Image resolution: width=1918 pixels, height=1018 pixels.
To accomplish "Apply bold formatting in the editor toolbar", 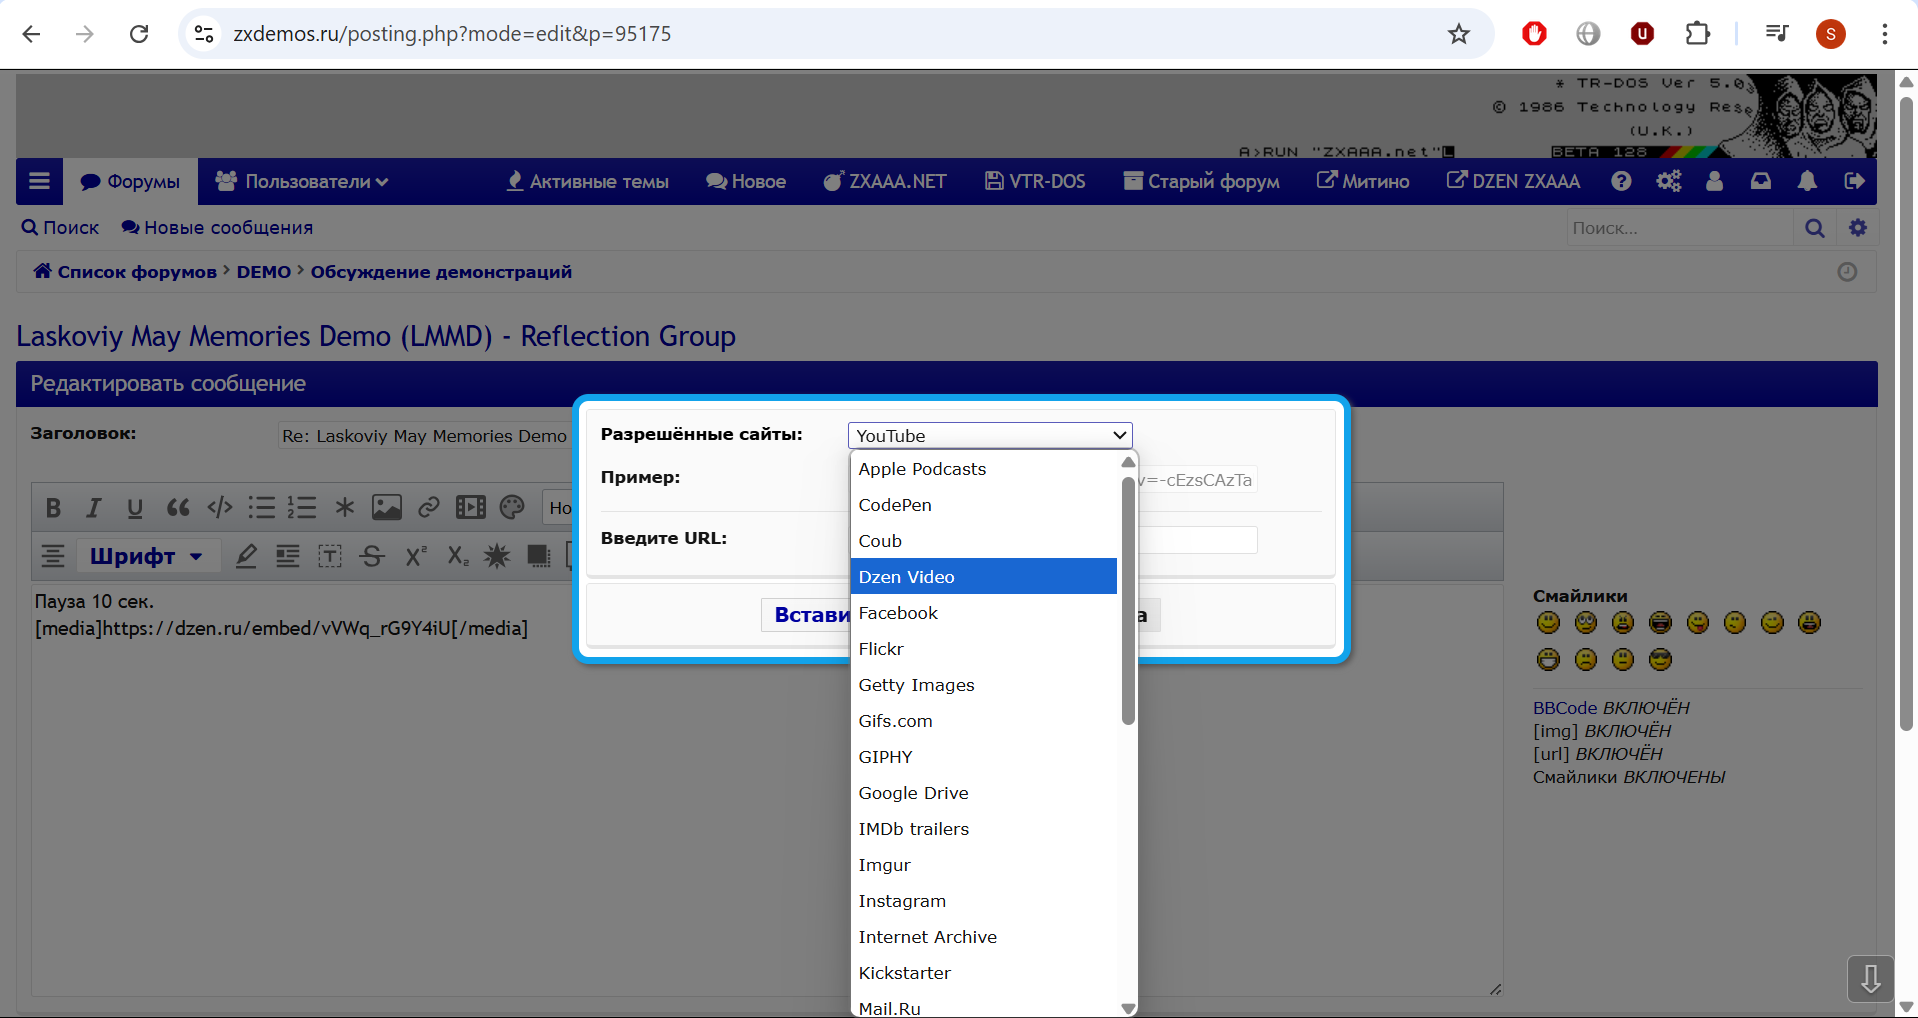I will tap(54, 508).
